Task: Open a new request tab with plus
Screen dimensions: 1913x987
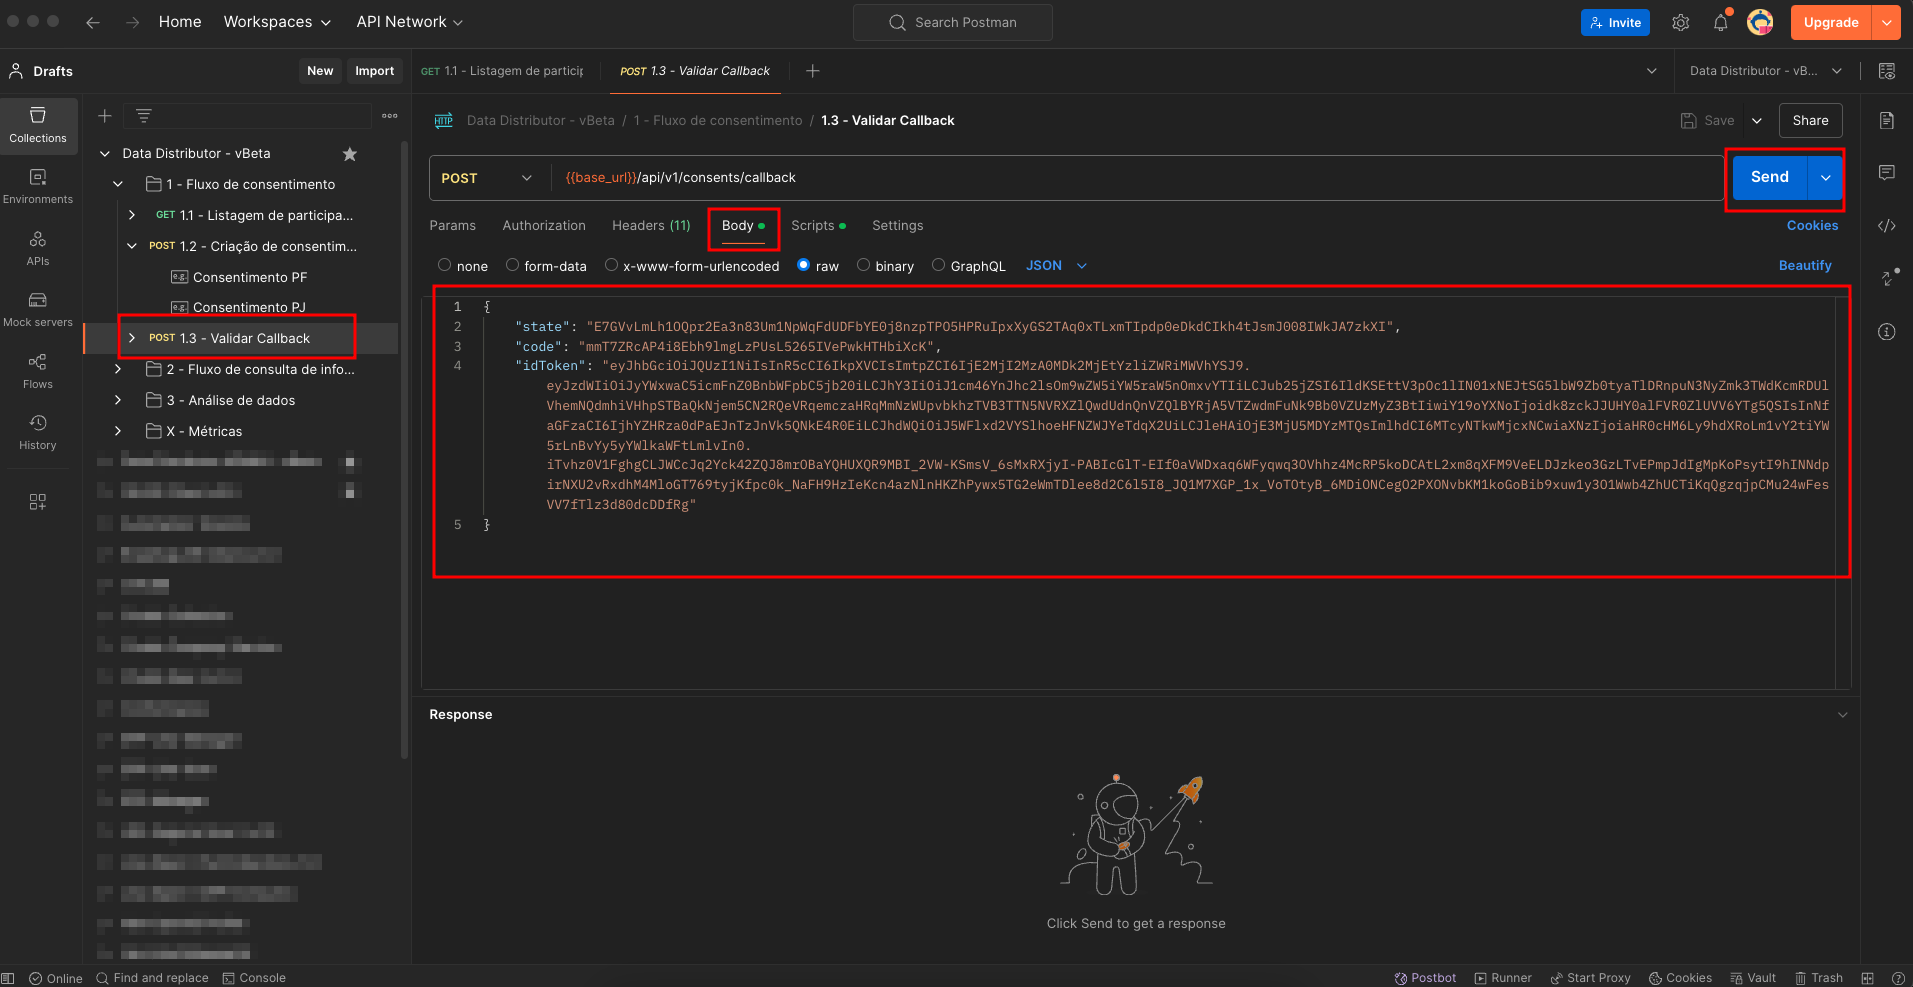Action: (x=813, y=71)
